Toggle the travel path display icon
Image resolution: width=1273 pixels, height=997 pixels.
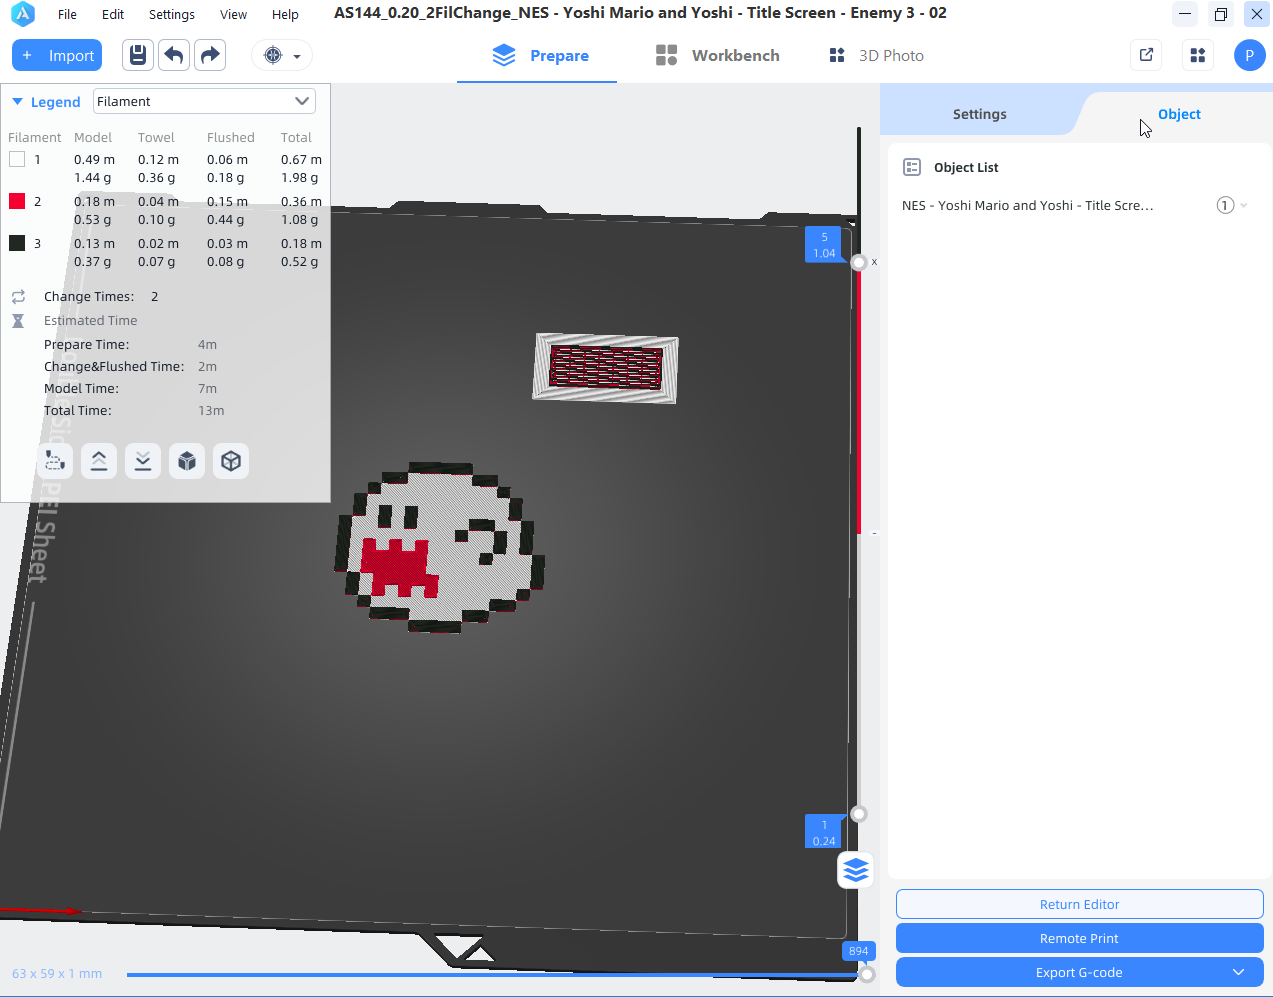tap(55, 461)
